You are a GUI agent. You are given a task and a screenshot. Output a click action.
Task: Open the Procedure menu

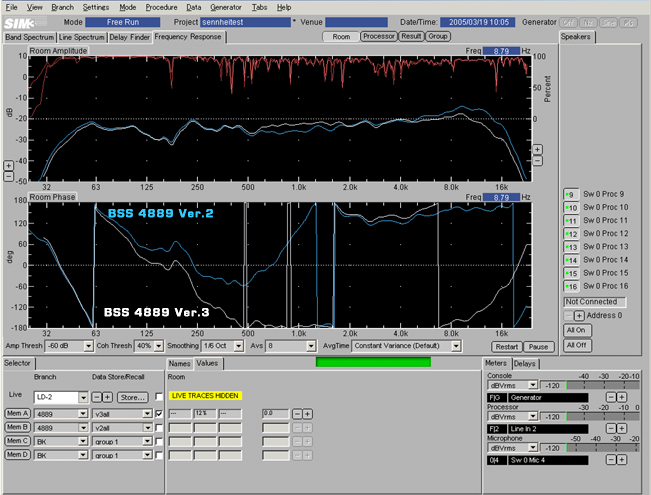point(161,7)
